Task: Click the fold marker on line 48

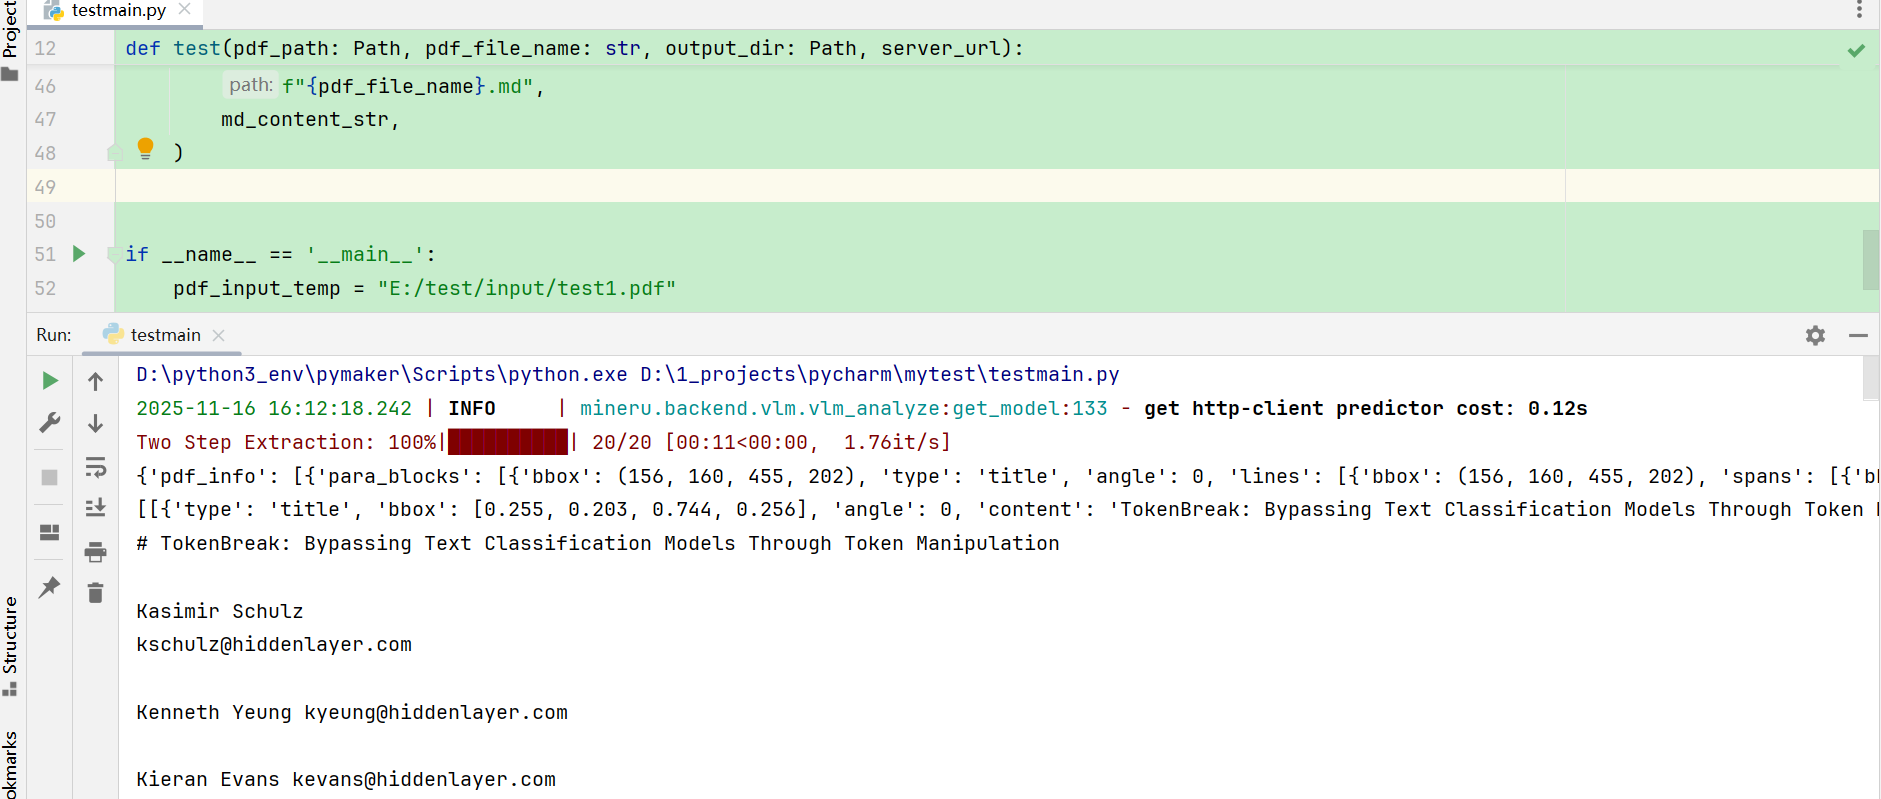Action: point(115,153)
